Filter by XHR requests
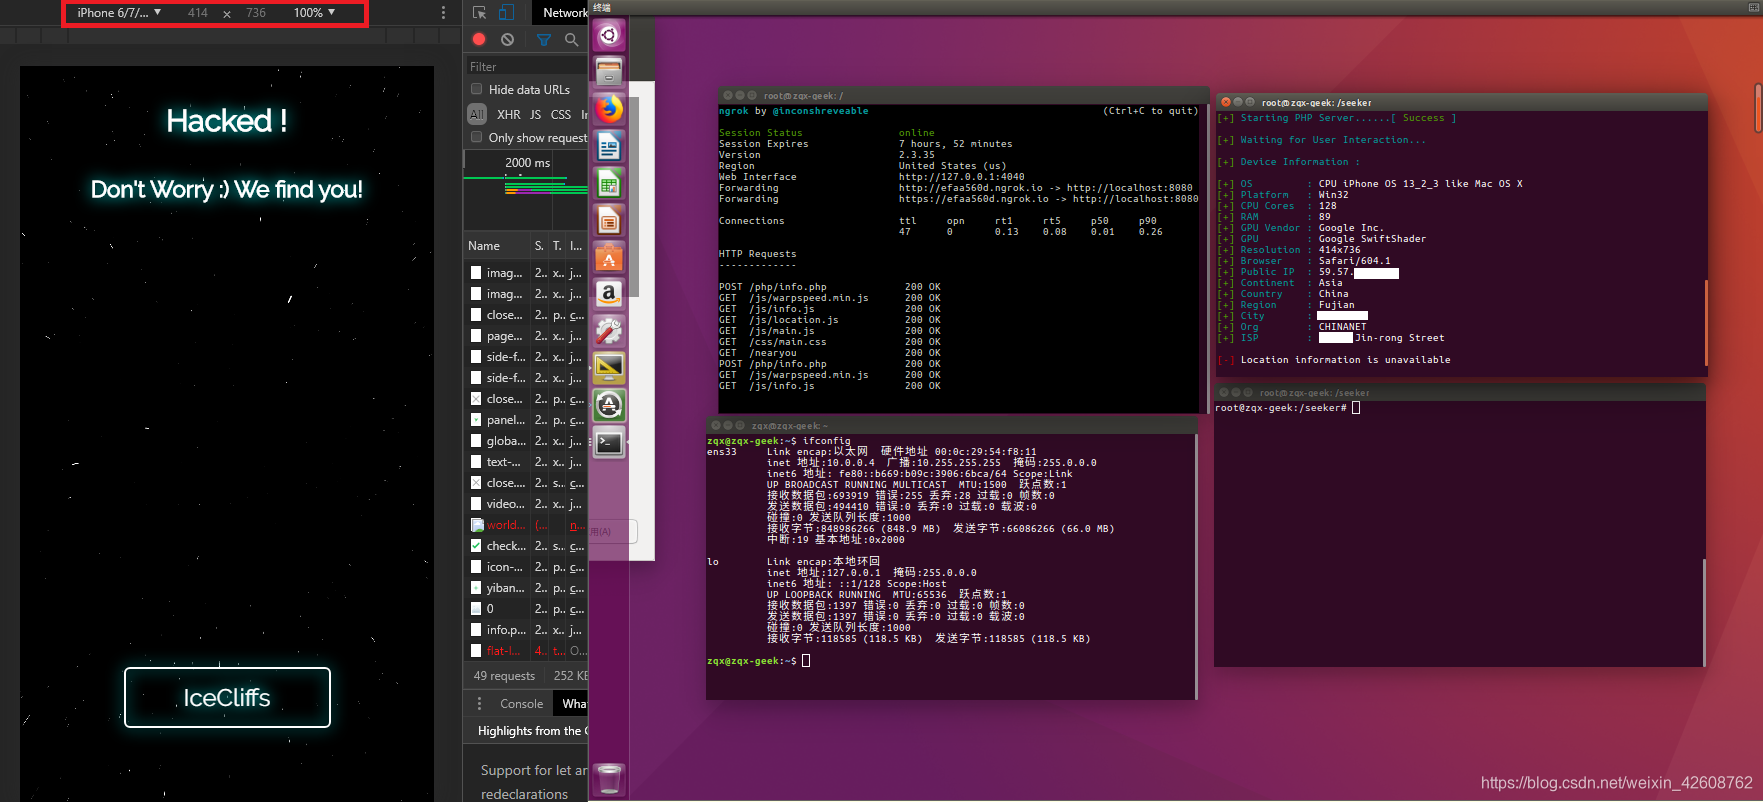 [x=508, y=114]
